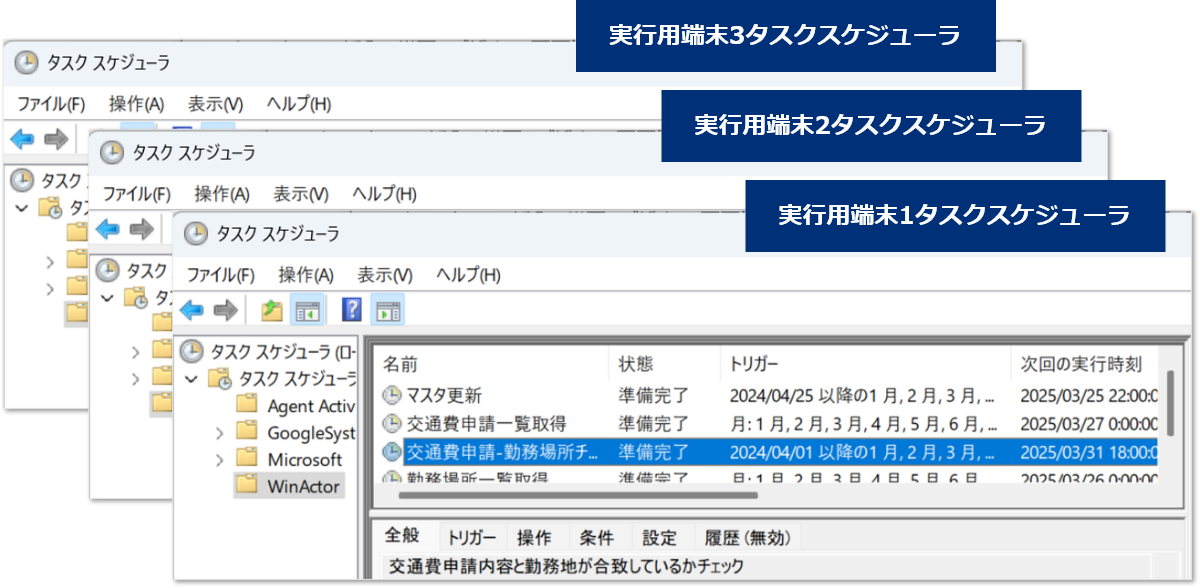This screenshot has width=1200, height=588.
Task: Click the clock icon in front window title bar
Action: pyautogui.click(x=196, y=234)
